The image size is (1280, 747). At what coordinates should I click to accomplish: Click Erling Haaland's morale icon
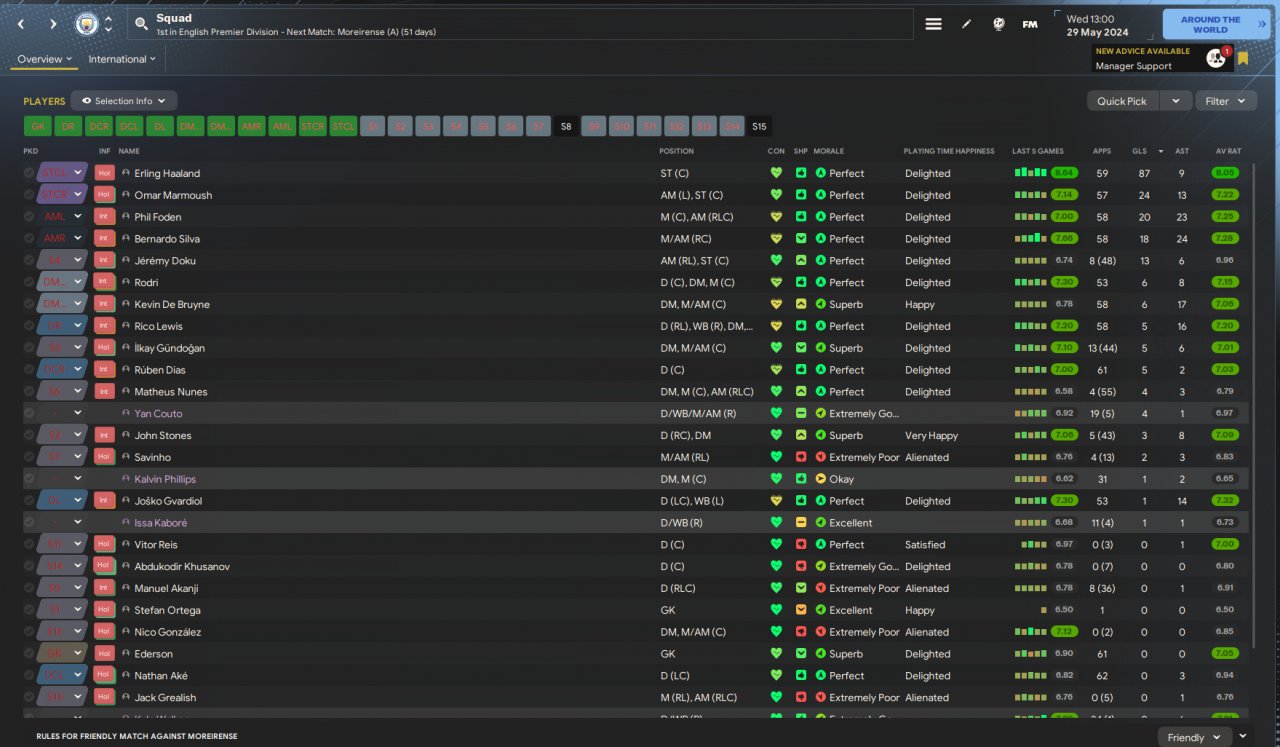point(820,173)
